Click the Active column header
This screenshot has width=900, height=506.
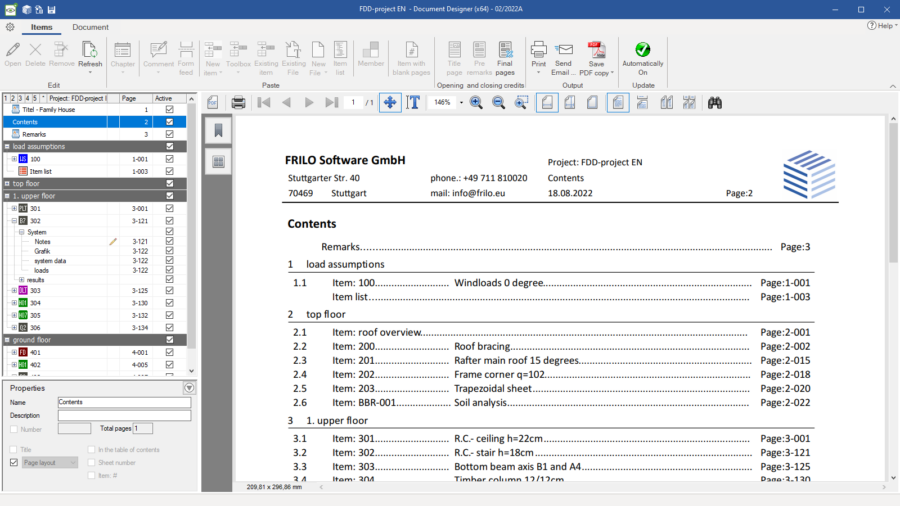click(169, 98)
